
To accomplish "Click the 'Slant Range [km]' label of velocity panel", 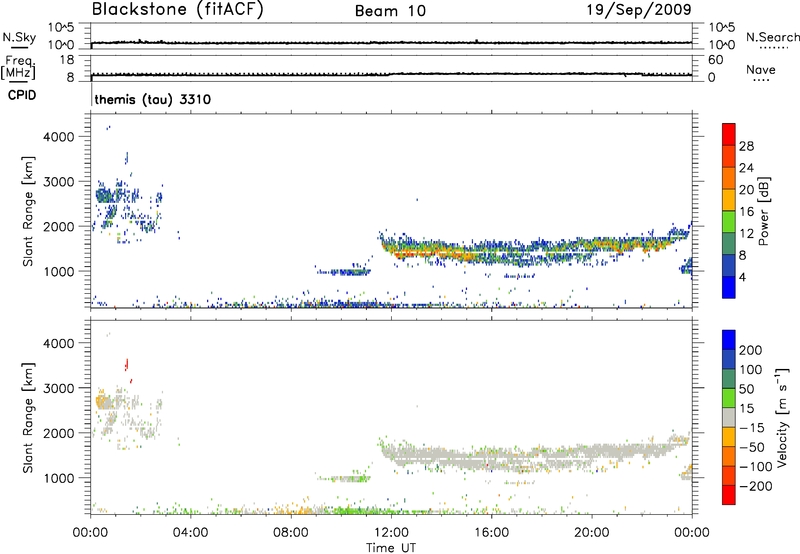I will [x=28, y=418].
